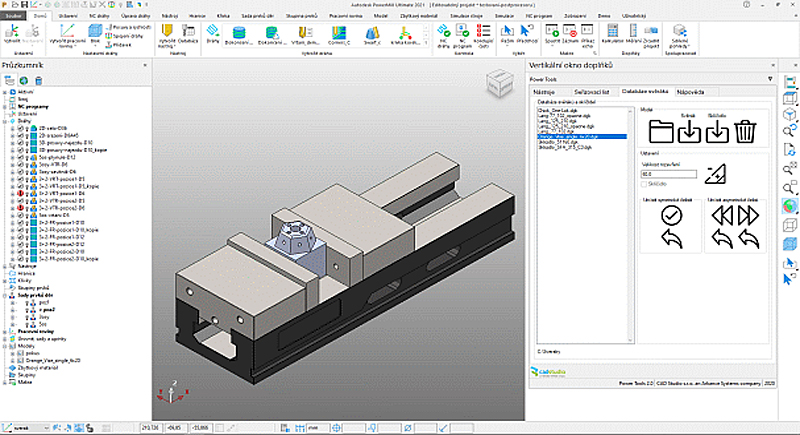Open the Soubor menu

coord(13,16)
